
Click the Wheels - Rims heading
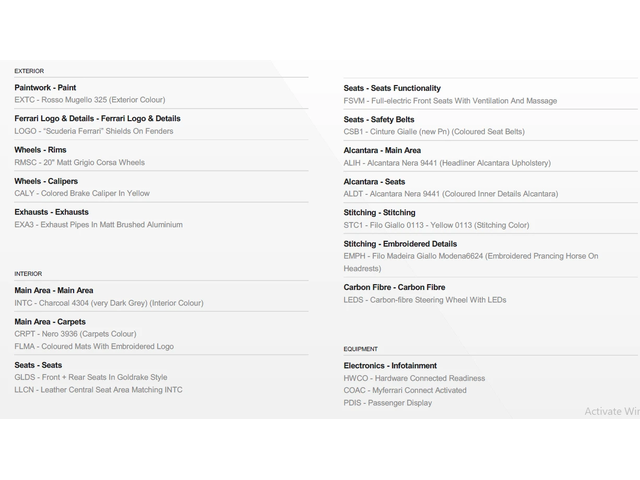41,150
